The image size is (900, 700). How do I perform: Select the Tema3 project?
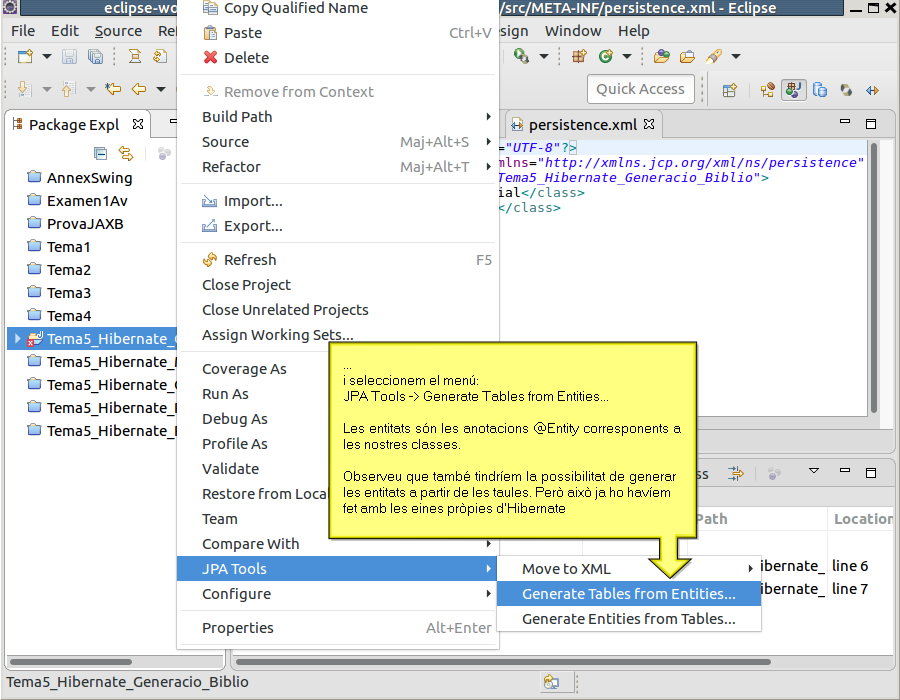pos(69,293)
